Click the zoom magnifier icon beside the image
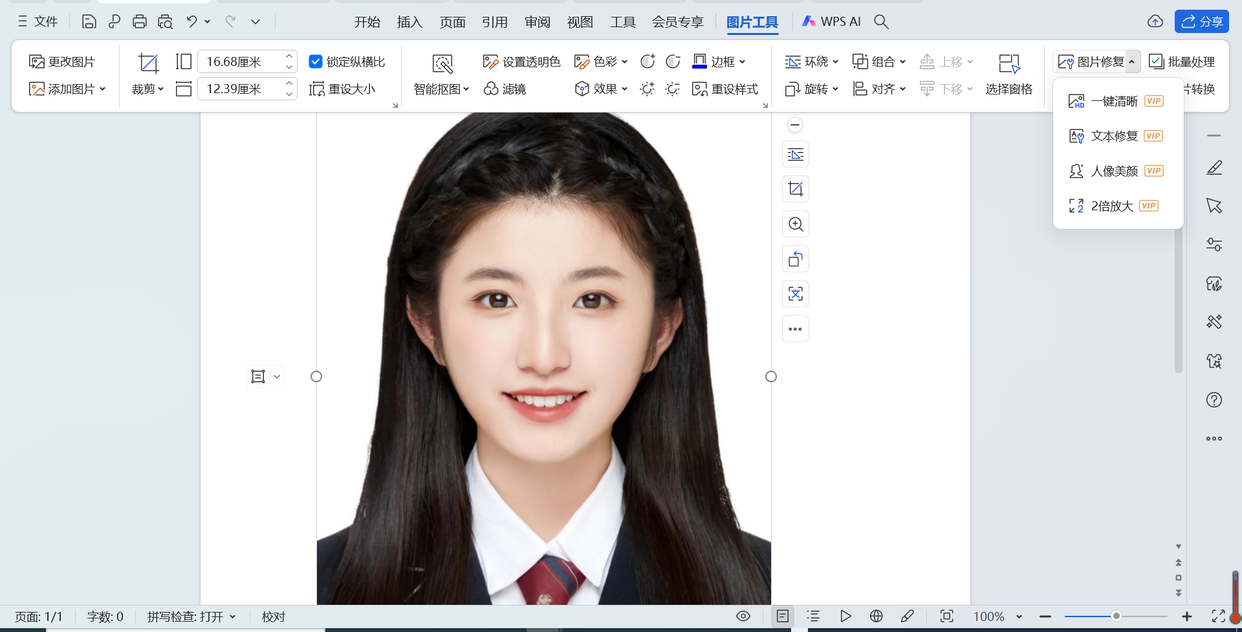The image size is (1242, 632). tap(795, 224)
